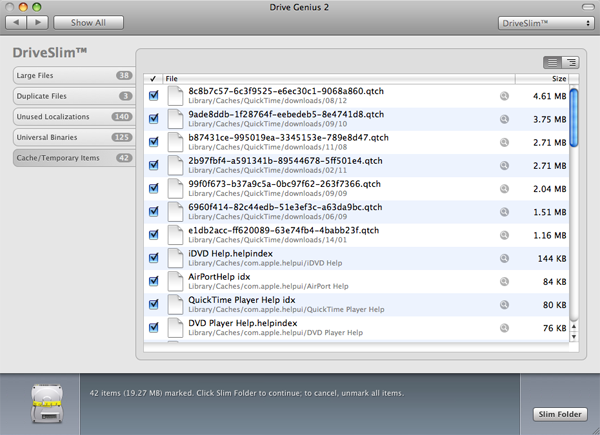
Task: Open the Unused Localizations category
Action: pyautogui.click(x=73, y=117)
